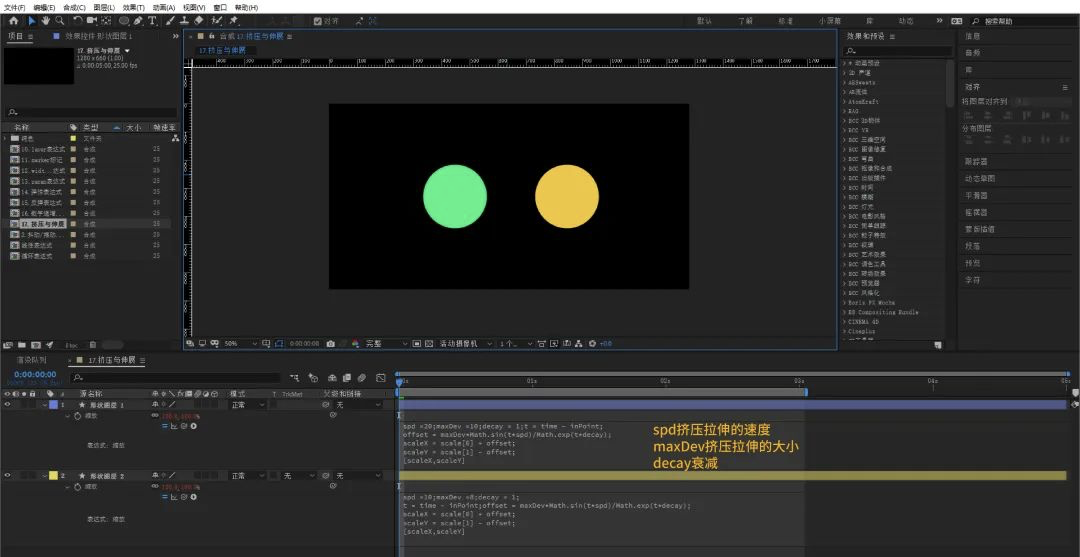Image resolution: width=1080 pixels, height=557 pixels.
Task: Click the Effects & Presets search field
Action: 896,50
